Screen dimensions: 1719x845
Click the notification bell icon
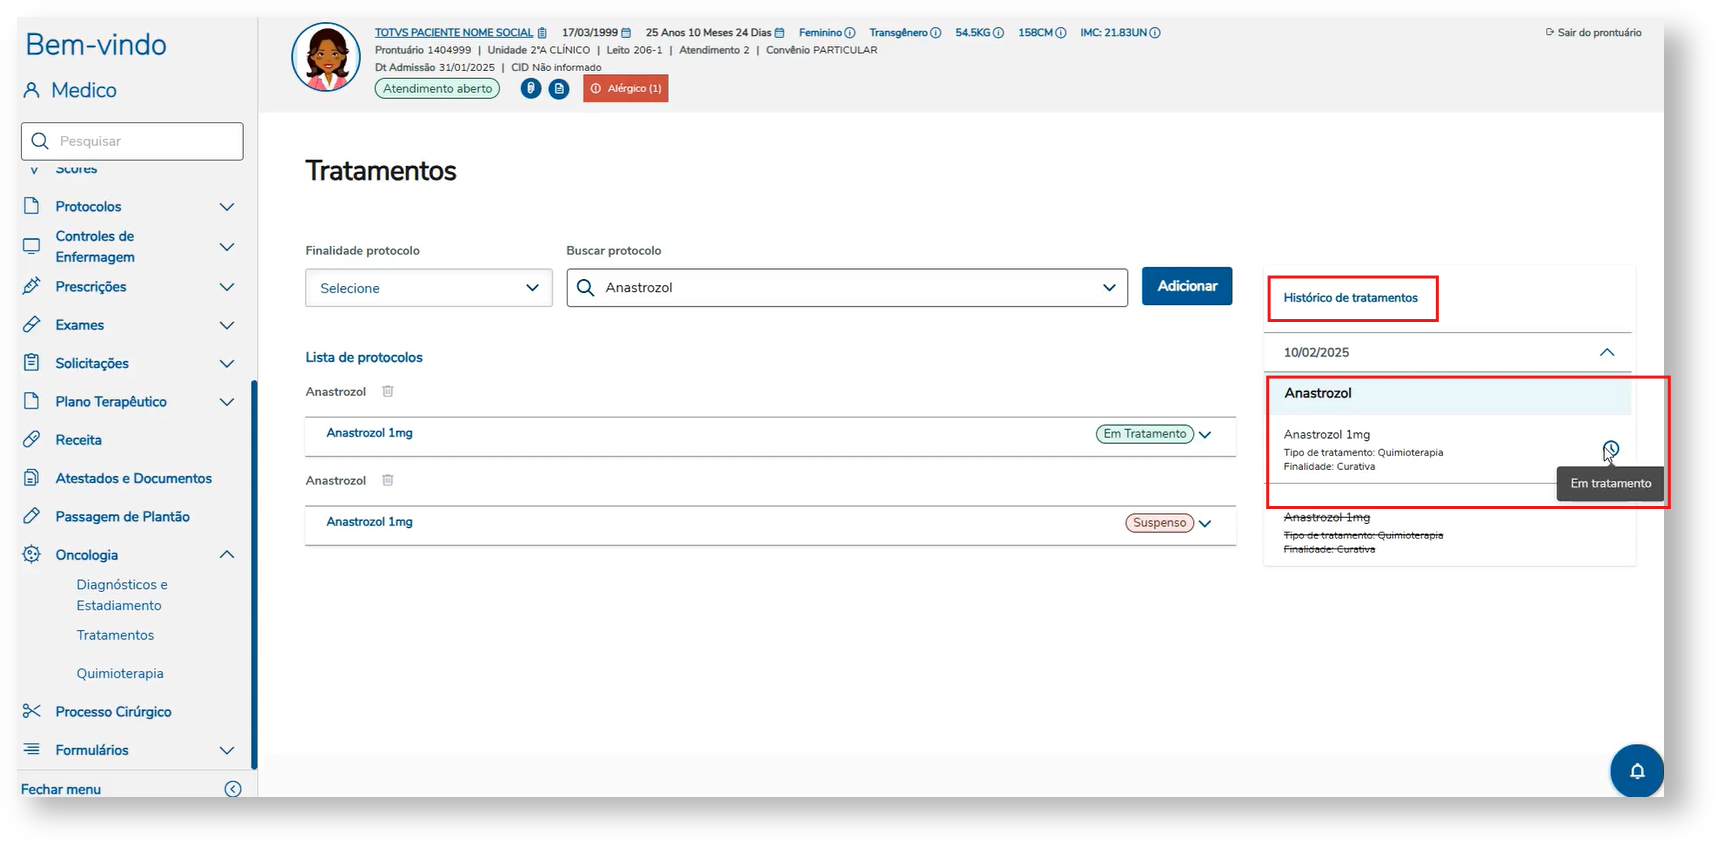point(1636,771)
